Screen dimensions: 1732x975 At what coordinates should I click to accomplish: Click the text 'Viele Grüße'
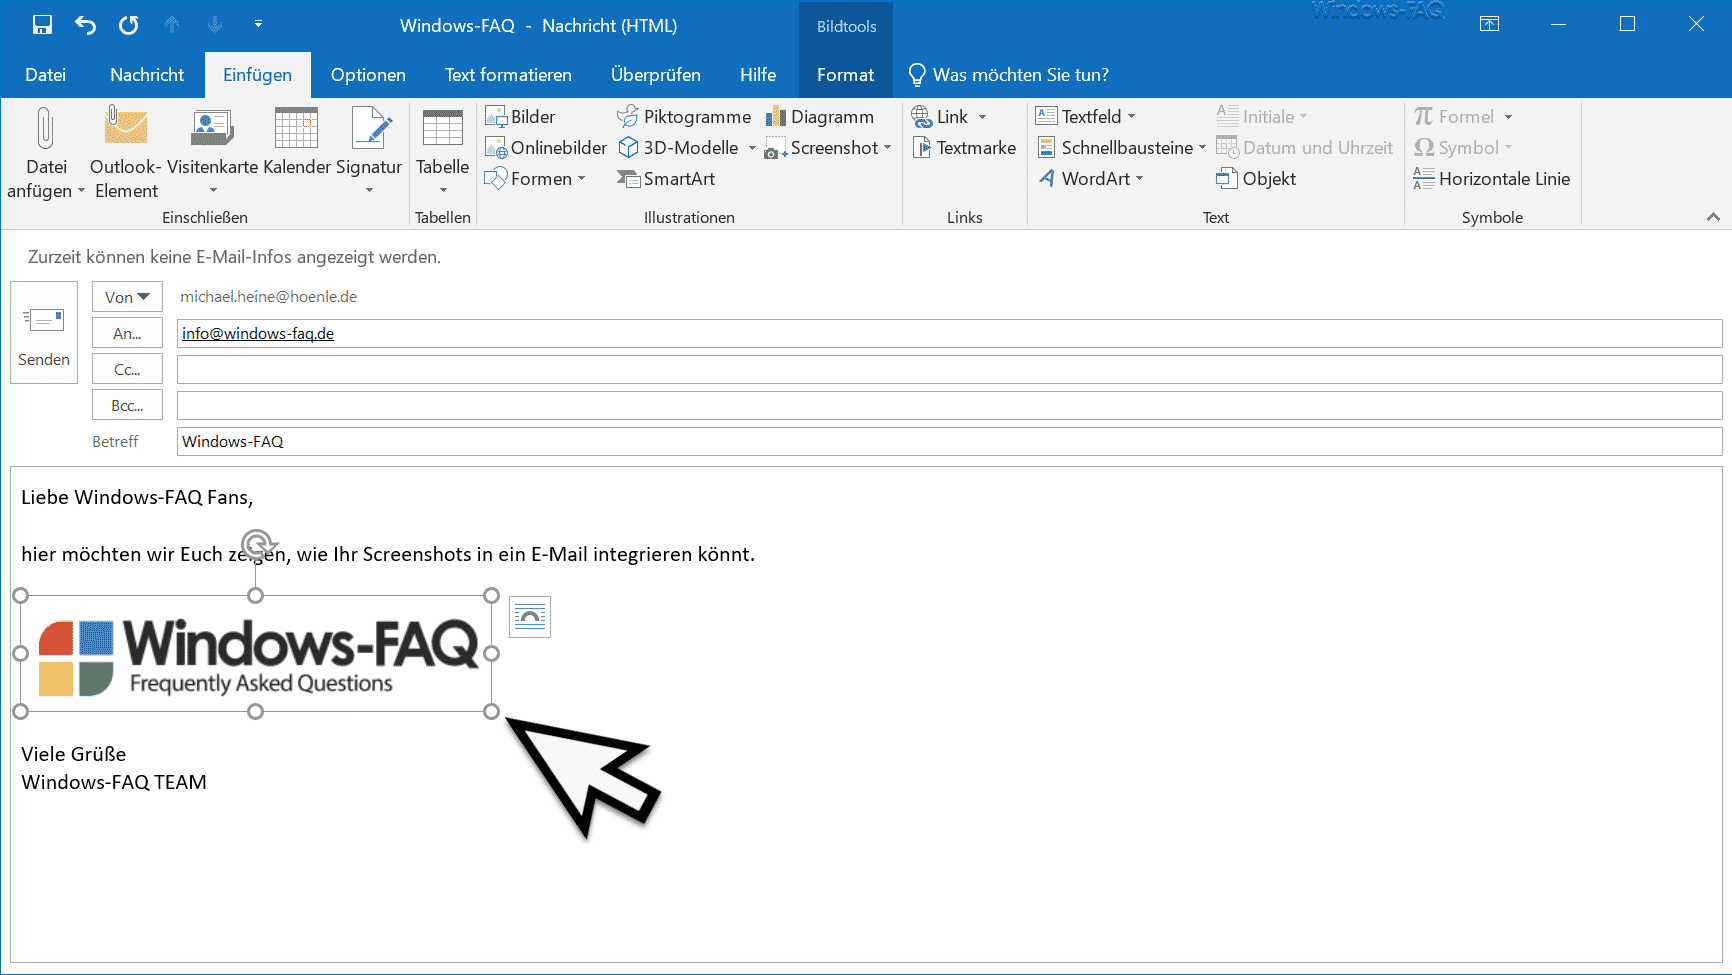[74, 754]
